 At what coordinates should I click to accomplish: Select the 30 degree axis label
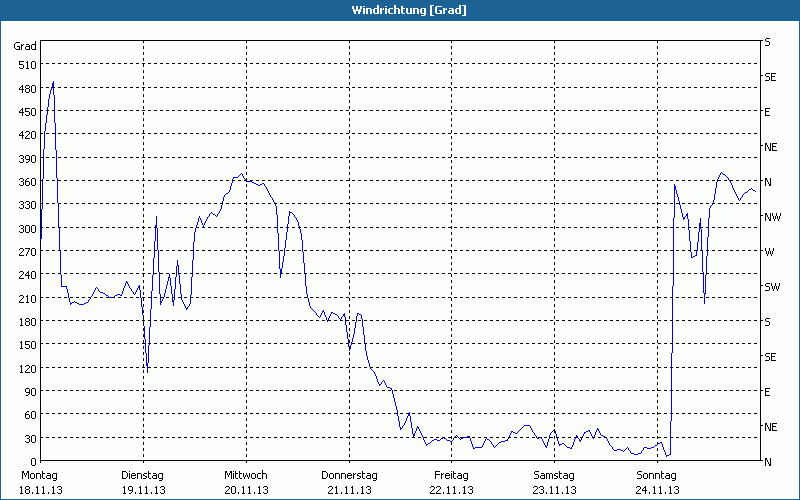click(x=31, y=438)
